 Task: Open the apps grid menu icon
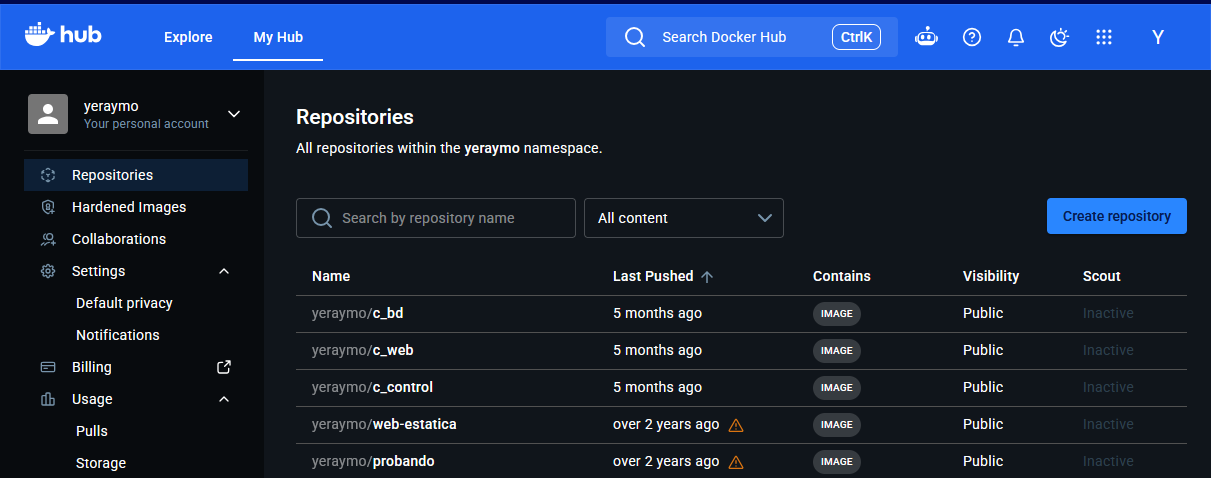point(1104,37)
